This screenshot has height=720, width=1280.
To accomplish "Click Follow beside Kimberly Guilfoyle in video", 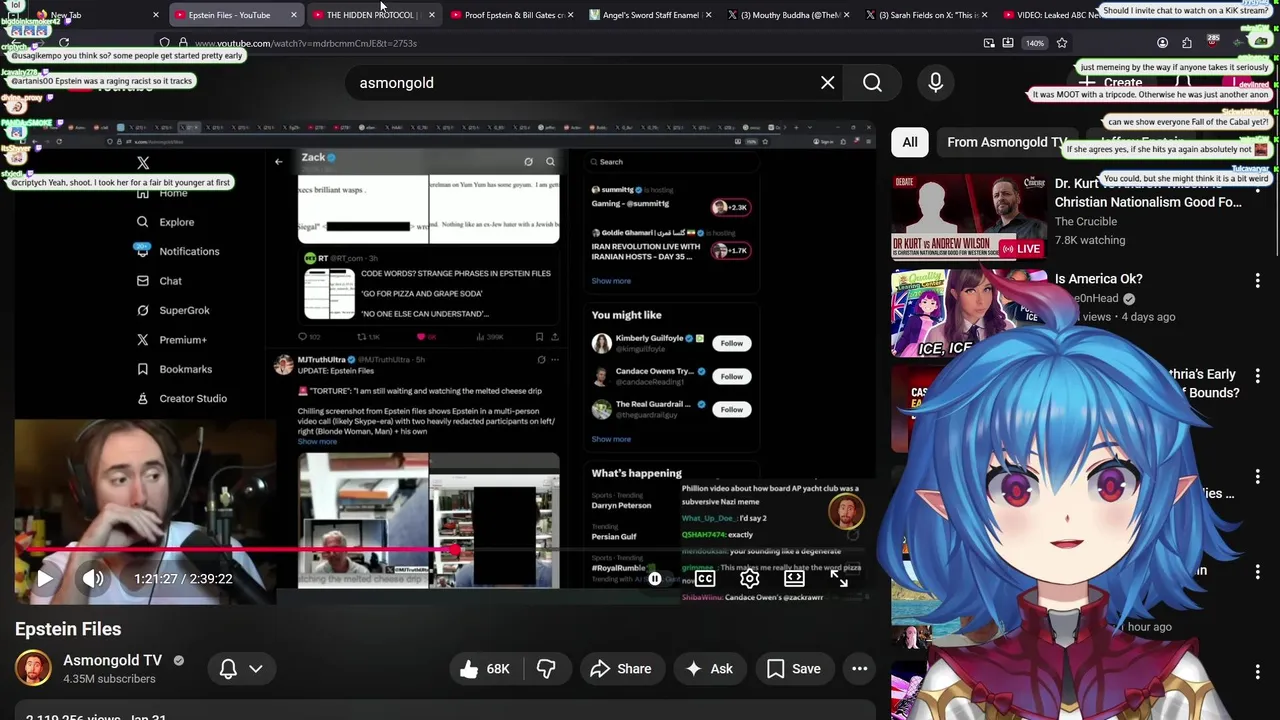I will pyautogui.click(x=732, y=343).
